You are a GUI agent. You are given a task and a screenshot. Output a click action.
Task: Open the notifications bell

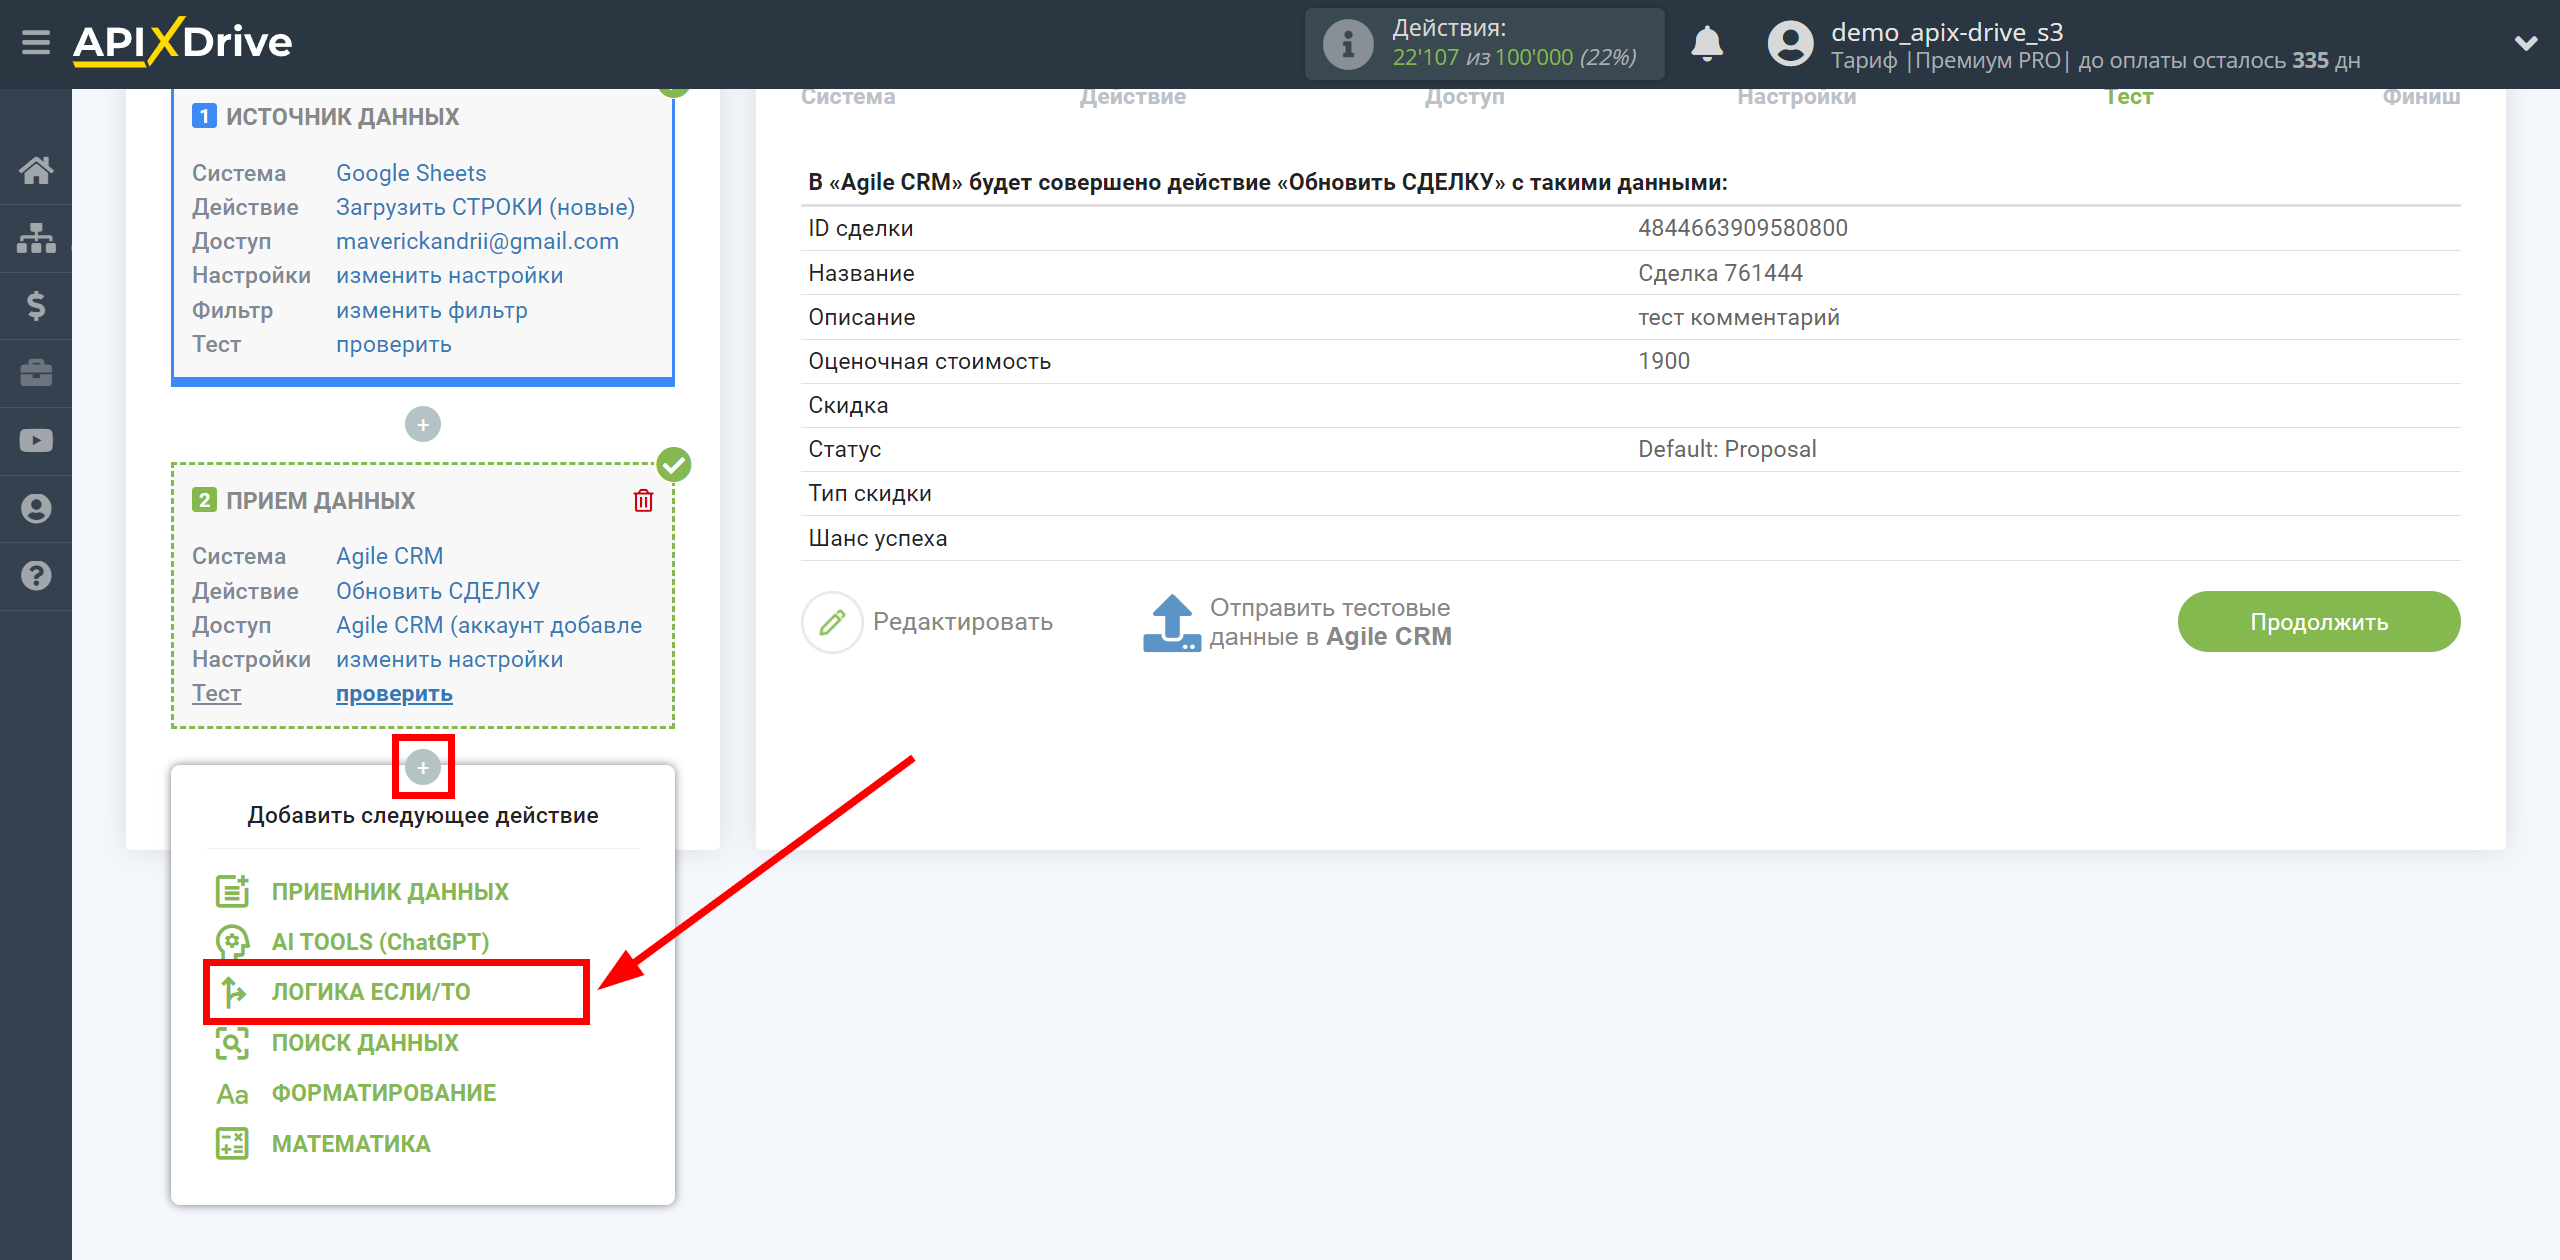1707,44
